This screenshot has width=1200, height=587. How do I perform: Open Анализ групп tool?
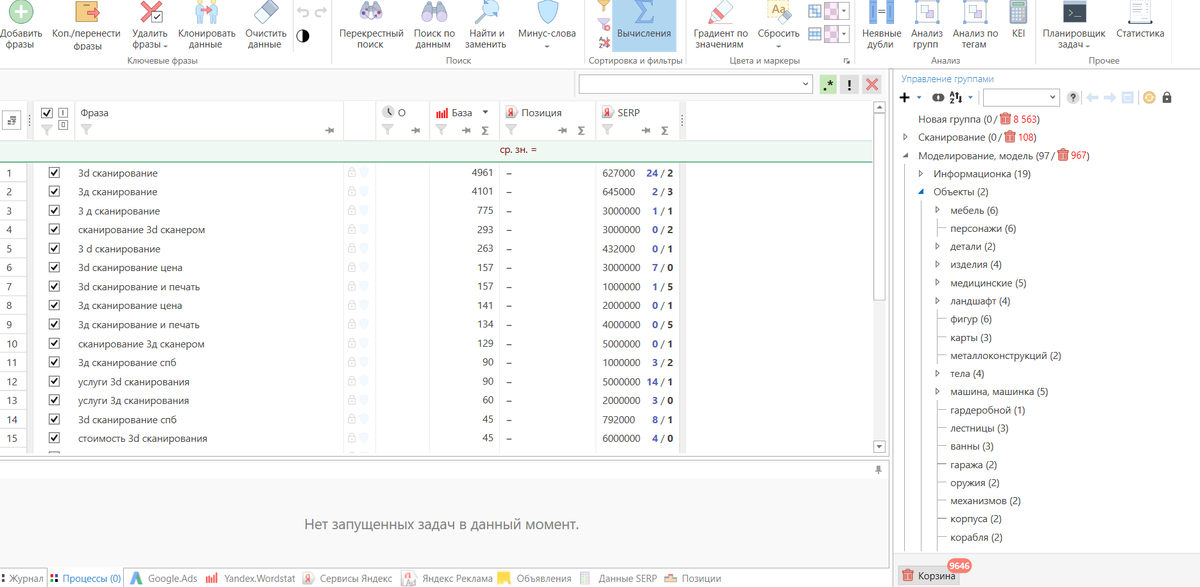click(x=926, y=25)
